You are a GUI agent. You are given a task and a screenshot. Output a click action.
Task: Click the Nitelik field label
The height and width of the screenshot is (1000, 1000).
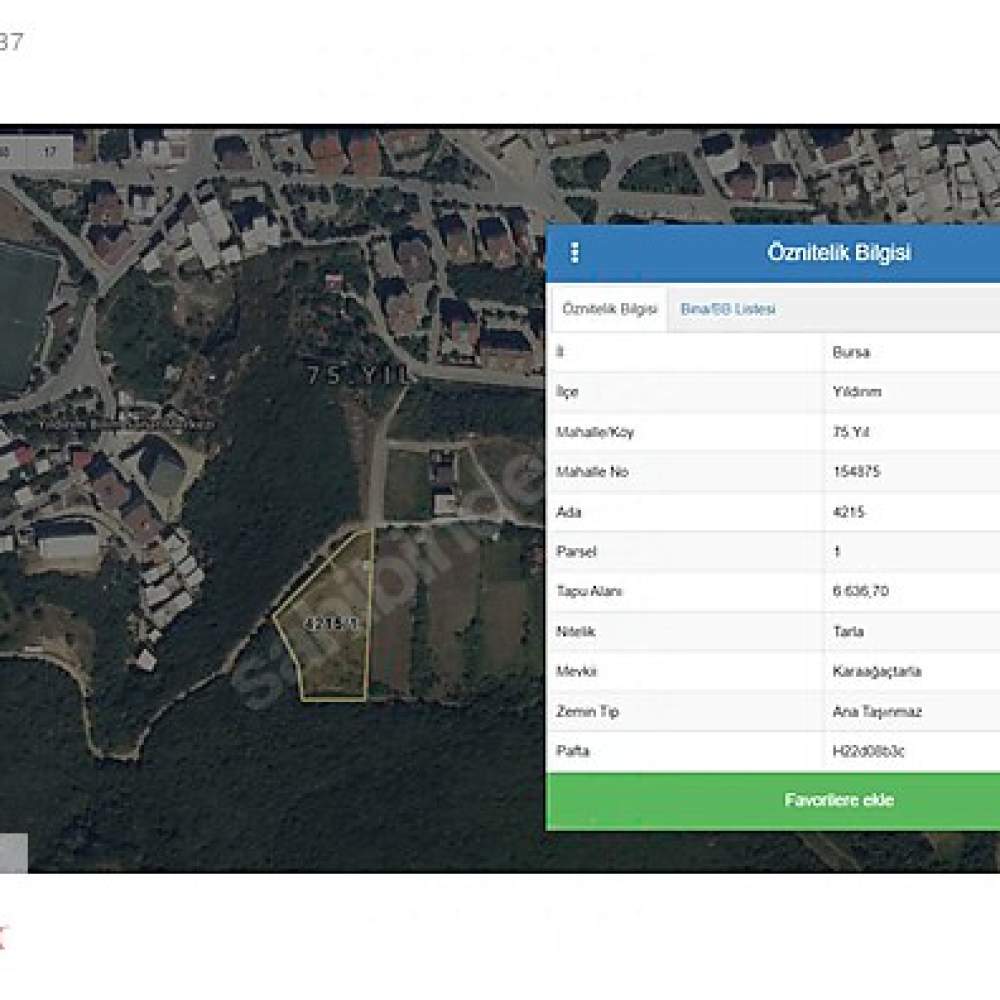click(x=575, y=631)
